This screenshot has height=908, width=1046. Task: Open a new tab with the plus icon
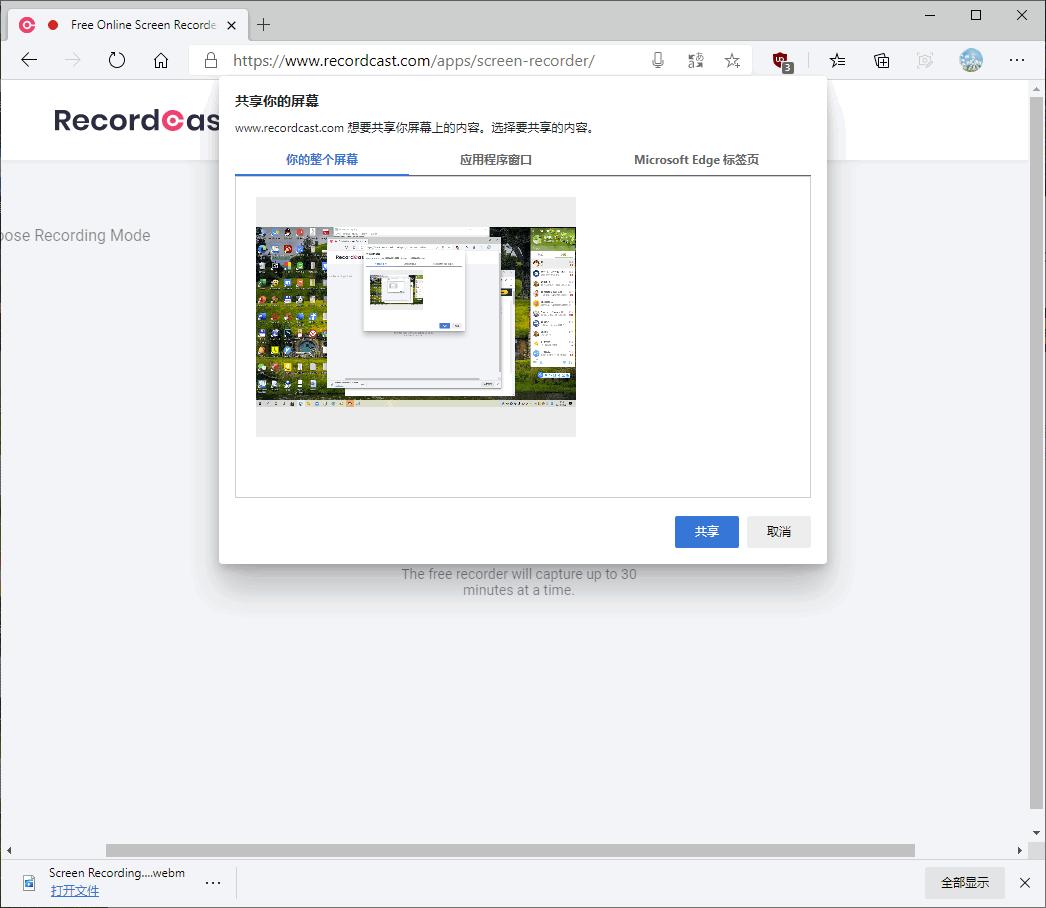click(264, 25)
